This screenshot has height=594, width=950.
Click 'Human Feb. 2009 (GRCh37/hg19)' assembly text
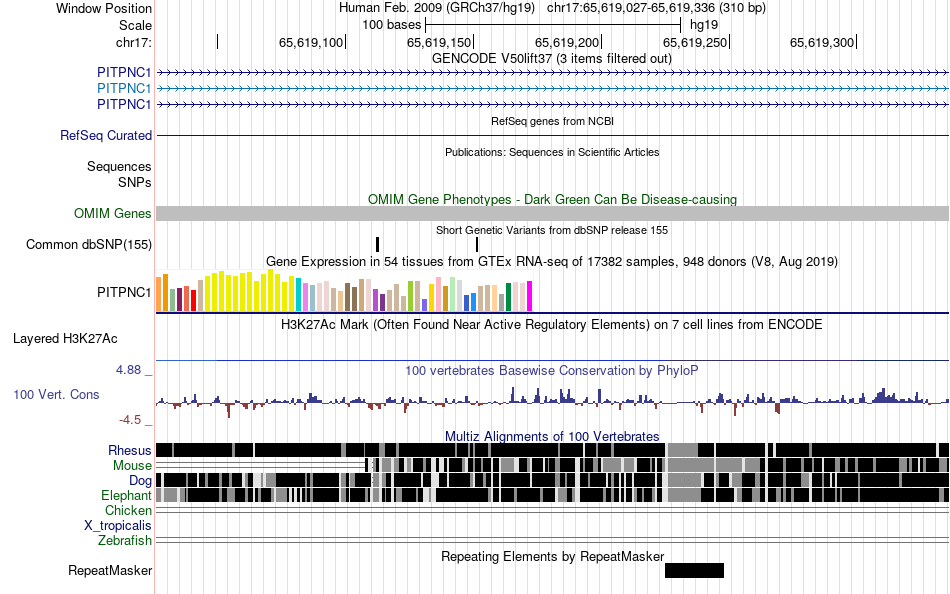437,8
